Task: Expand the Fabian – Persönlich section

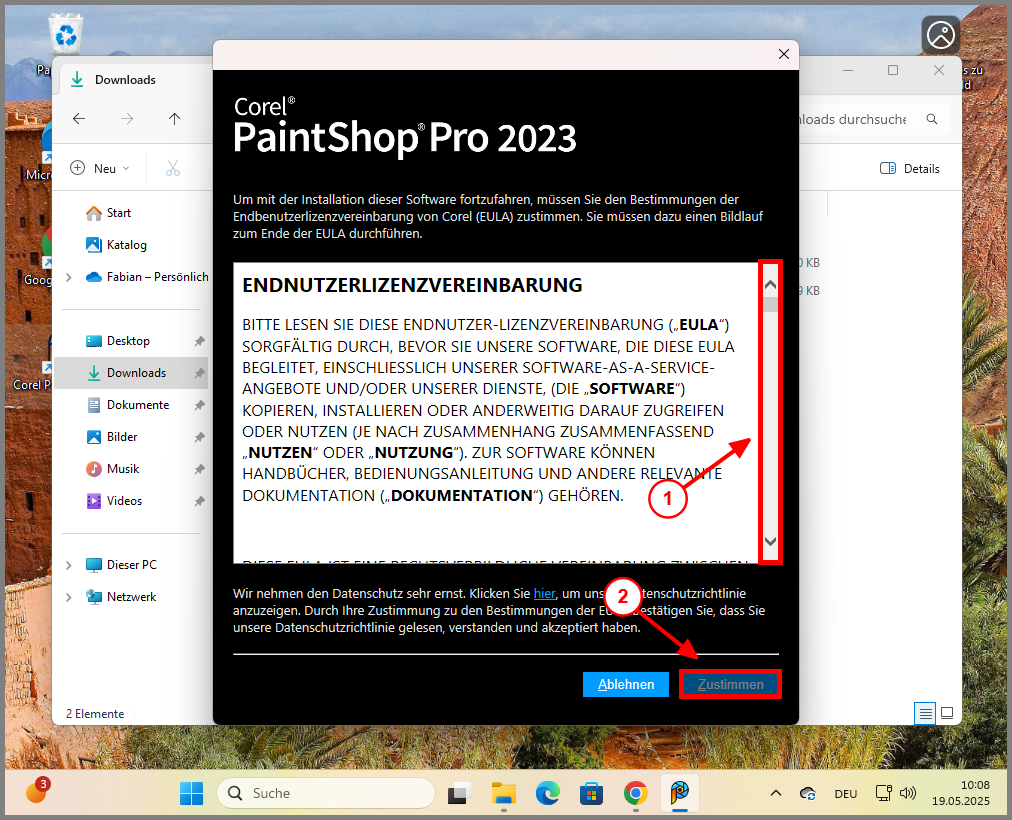Action: [68, 276]
